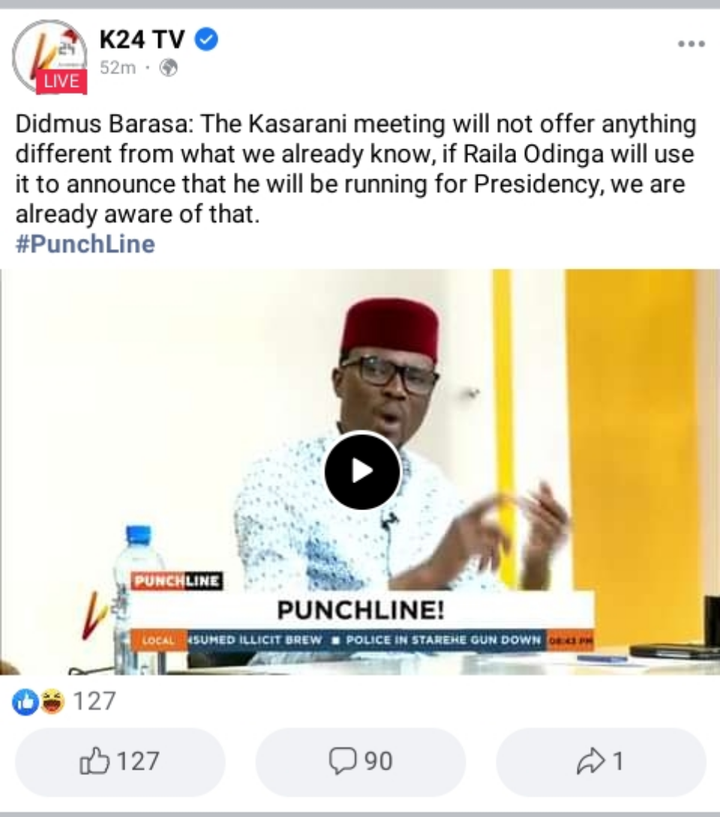Image resolution: width=720 pixels, height=817 pixels.
Task: View the 127 reactions count list
Action: pos(94,701)
